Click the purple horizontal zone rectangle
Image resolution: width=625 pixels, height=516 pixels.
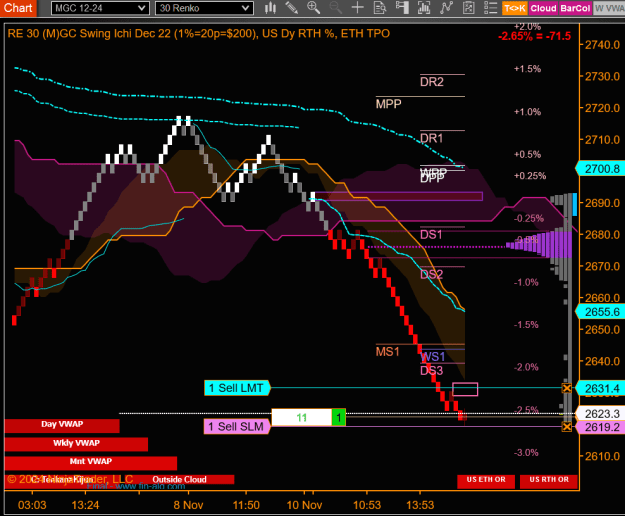pos(399,196)
